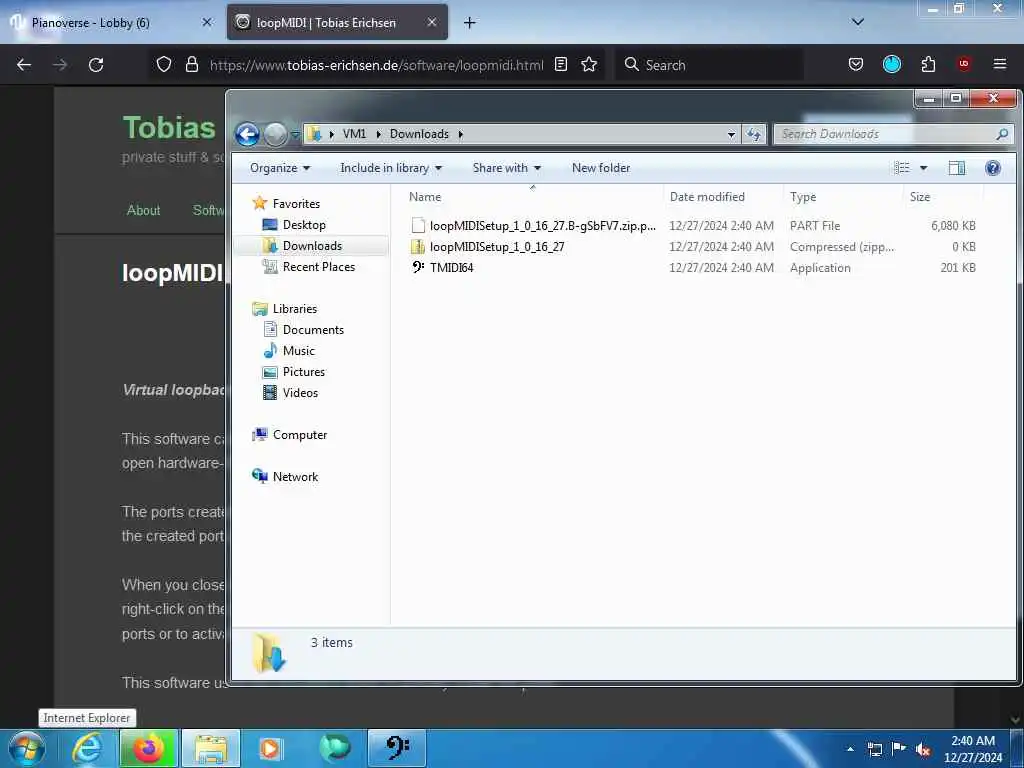1024x768 pixels.
Task: Open address bar history dropdown
Action: coord(731,134)
